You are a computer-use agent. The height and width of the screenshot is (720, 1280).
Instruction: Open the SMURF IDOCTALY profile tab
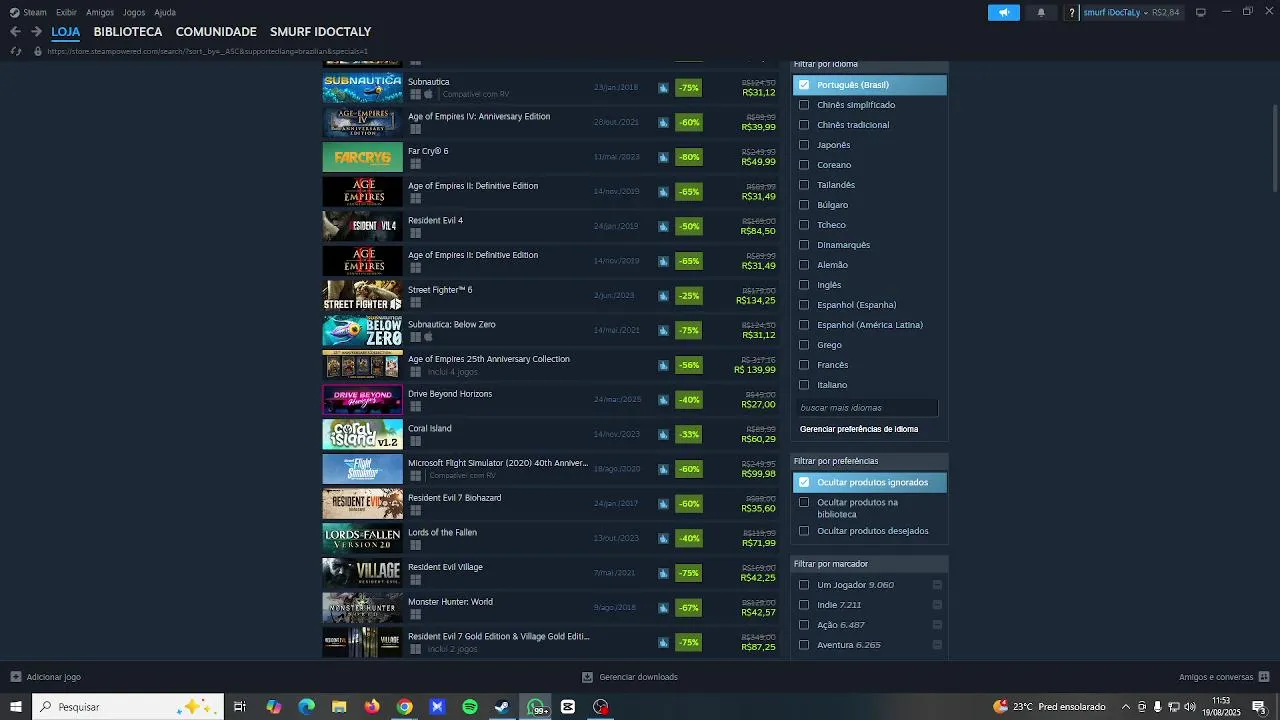pos(320,32)
